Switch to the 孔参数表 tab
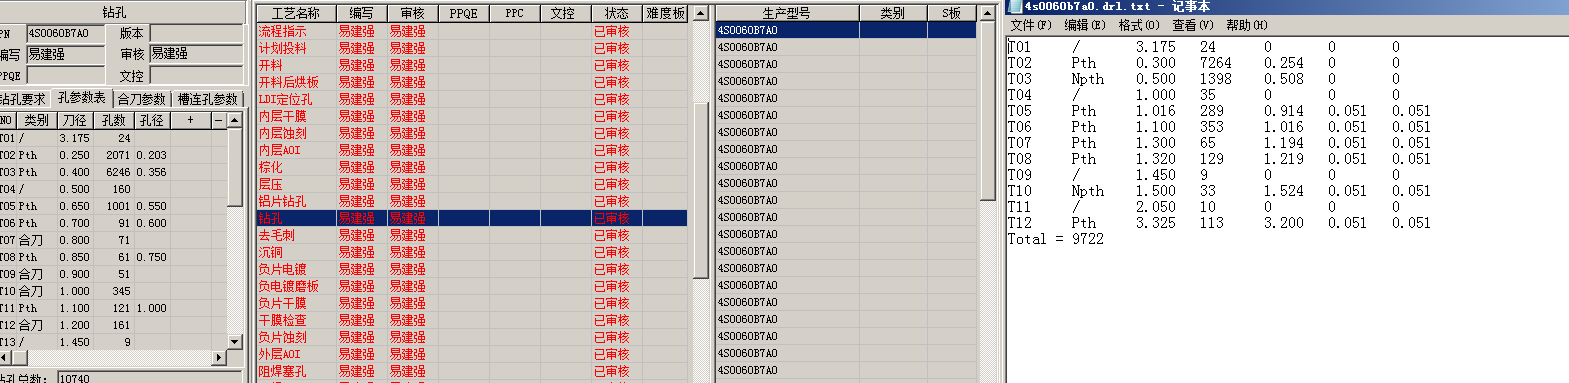The height and width of the screenshot is (383, 1569). coord(81,98)
